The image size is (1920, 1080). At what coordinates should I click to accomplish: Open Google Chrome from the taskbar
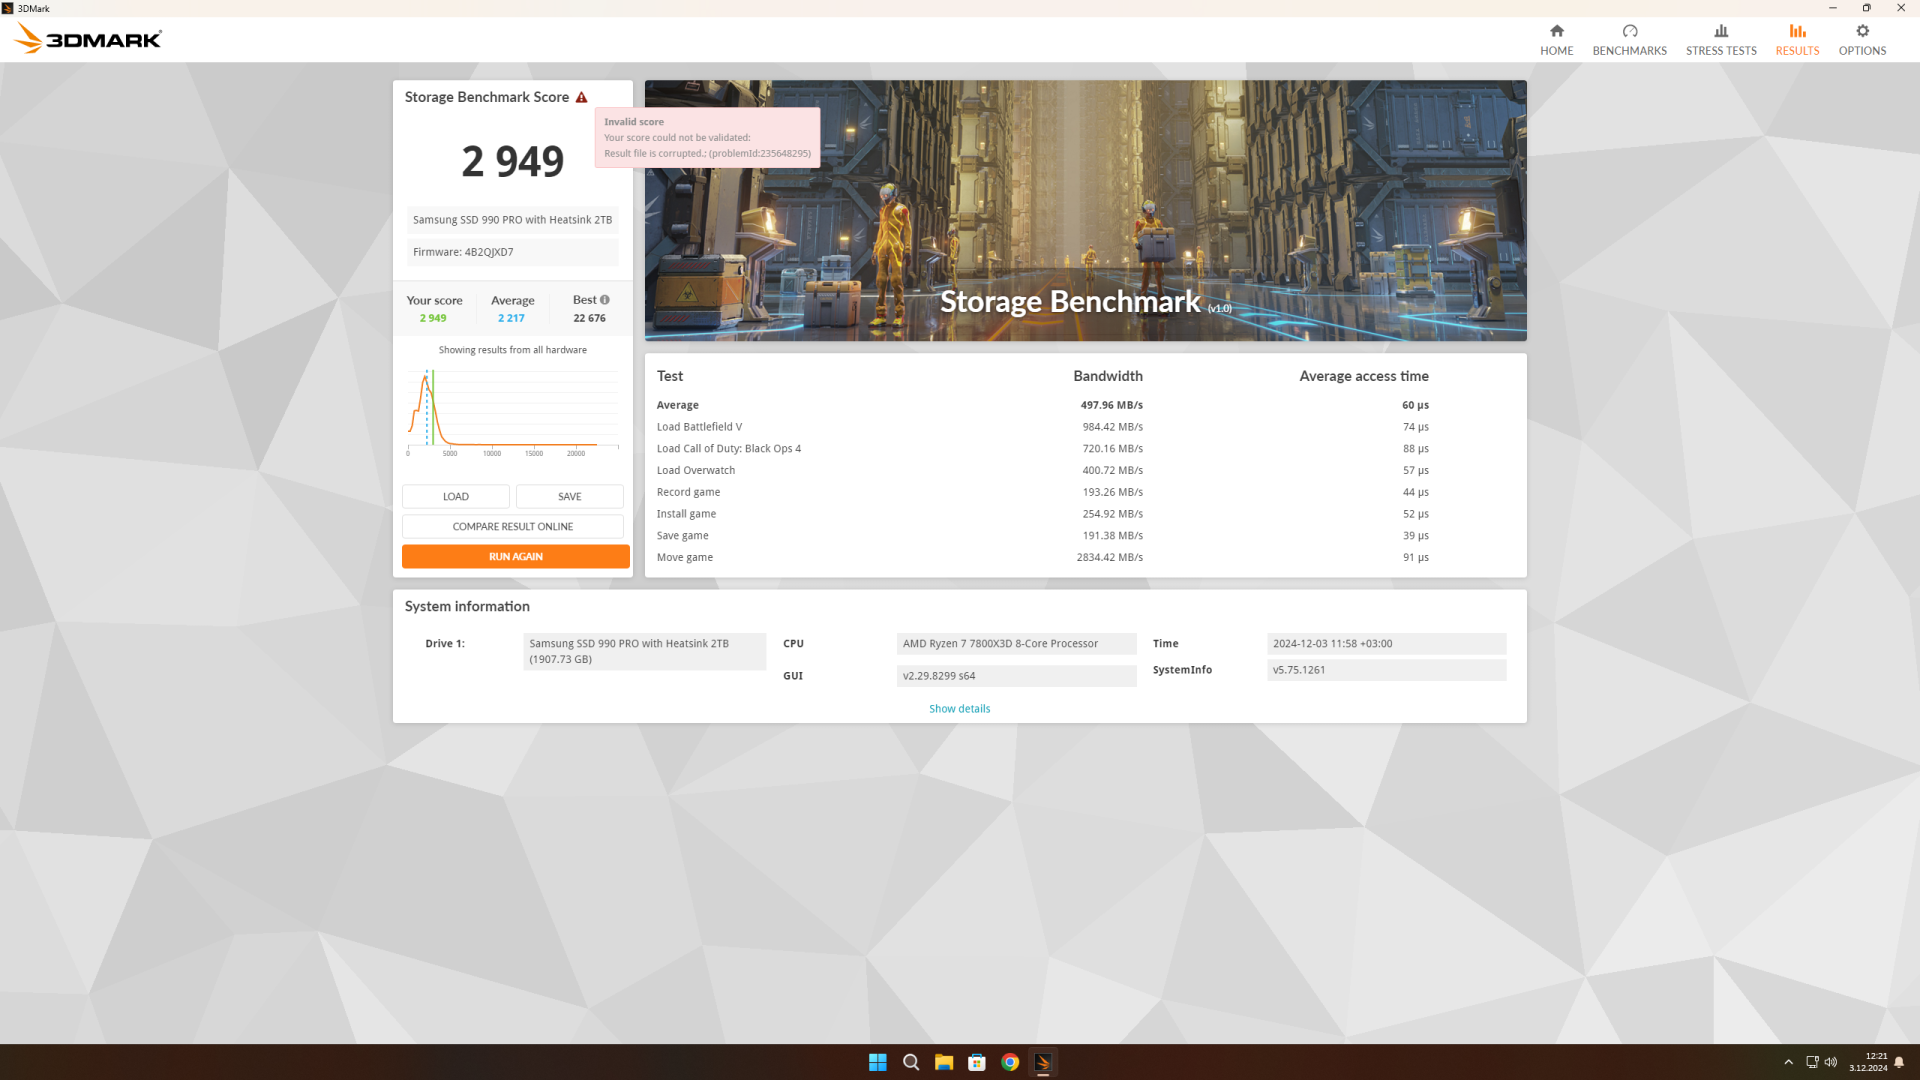1010,1062
